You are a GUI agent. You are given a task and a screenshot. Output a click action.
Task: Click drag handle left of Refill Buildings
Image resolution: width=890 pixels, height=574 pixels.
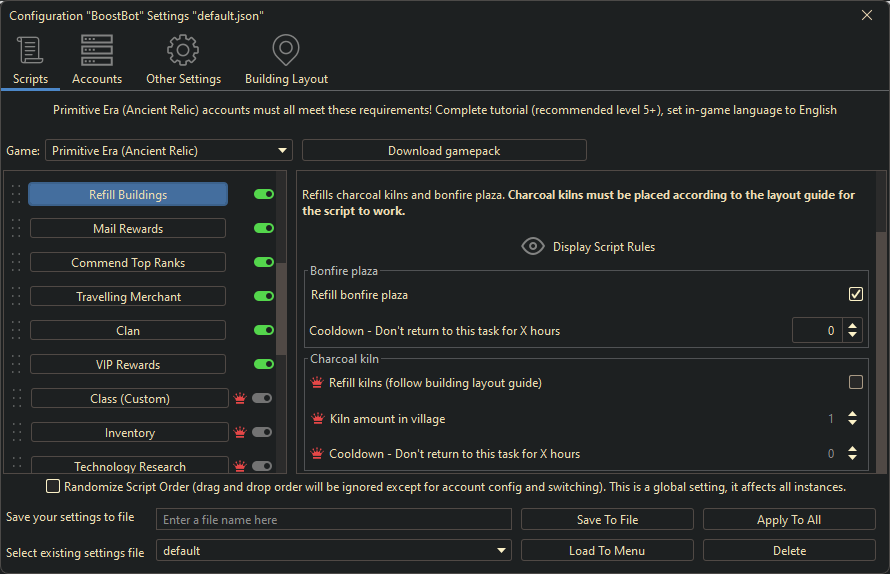[x=15, y=195]
